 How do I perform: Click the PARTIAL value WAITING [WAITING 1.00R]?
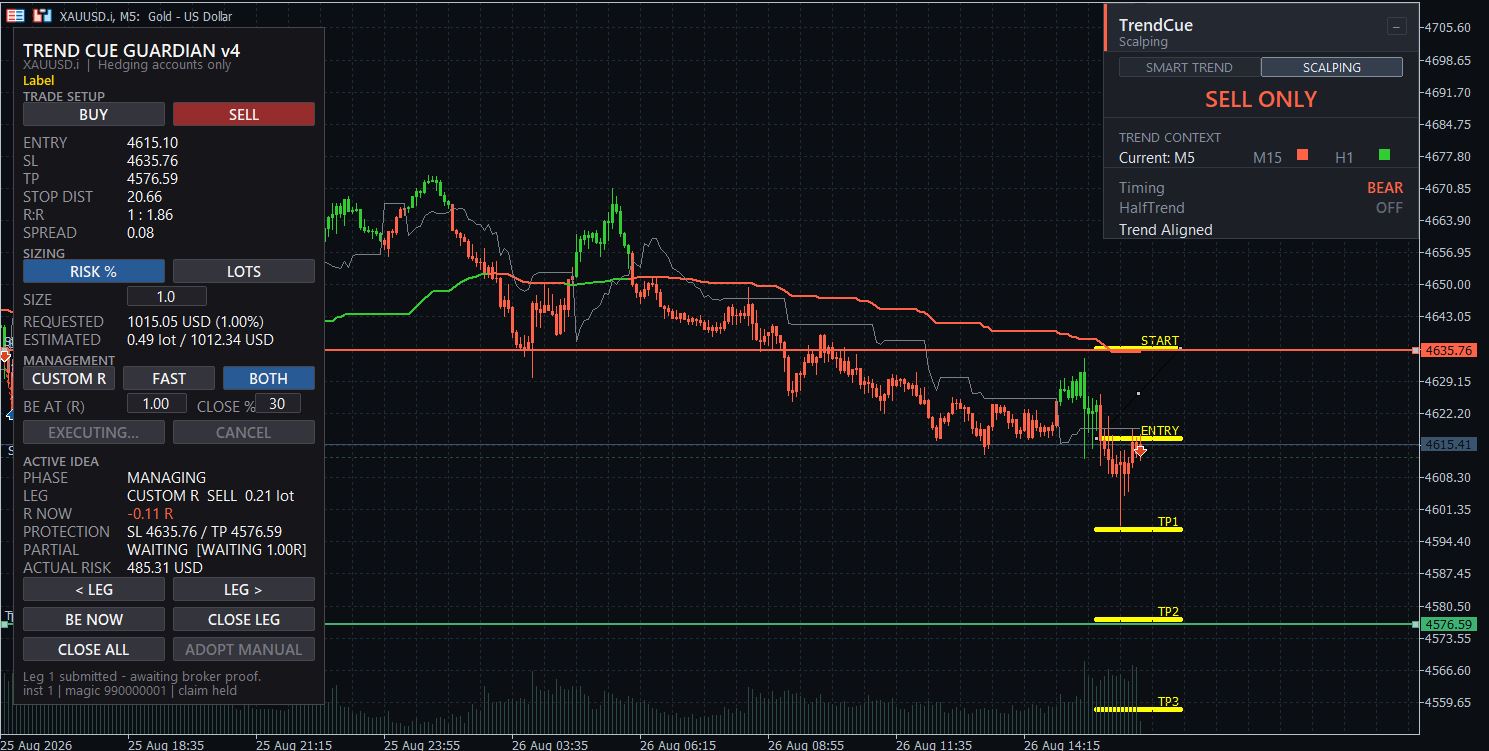point(217,550)
